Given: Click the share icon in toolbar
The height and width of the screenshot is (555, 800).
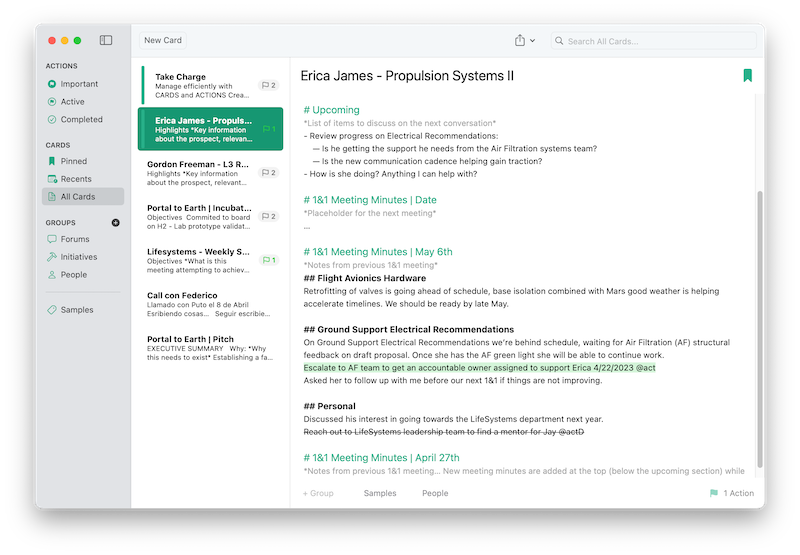Looking at the screenshot, I should point(520,41).
